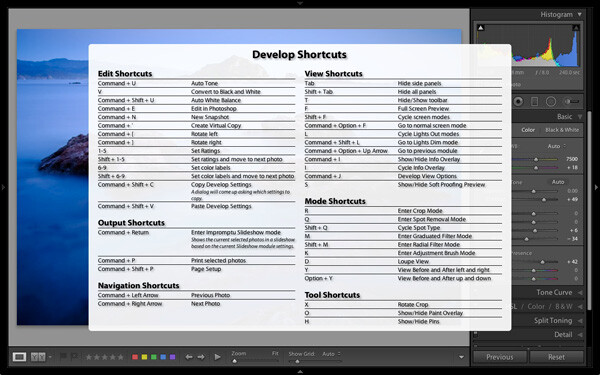Image resolution: width=600 pixels, height=375 pixels.
Task: Show the filmstrip with the bottom edge arrow
Action: tap(300, 372)
